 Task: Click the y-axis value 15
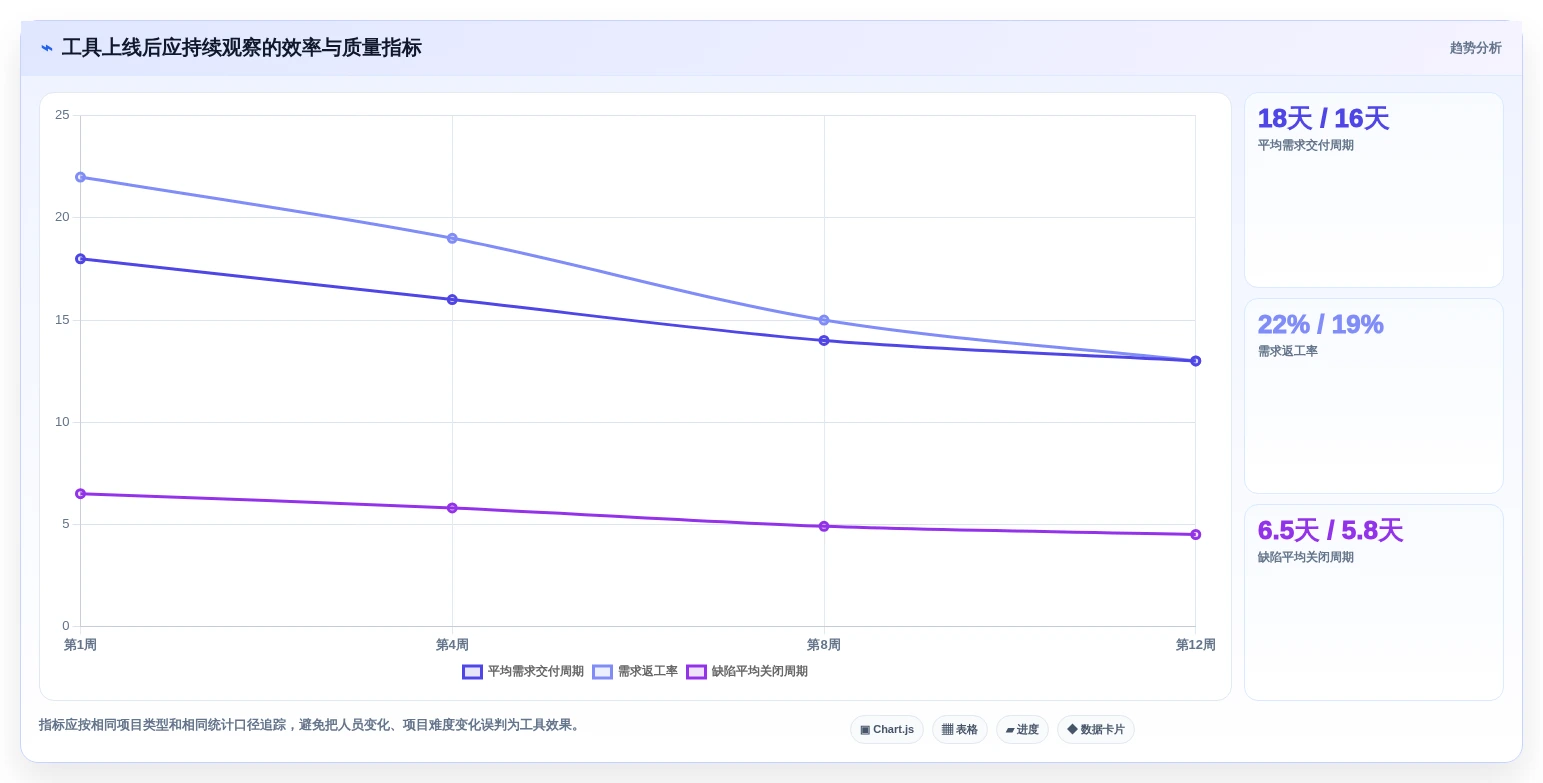click(x=62, y=320)
